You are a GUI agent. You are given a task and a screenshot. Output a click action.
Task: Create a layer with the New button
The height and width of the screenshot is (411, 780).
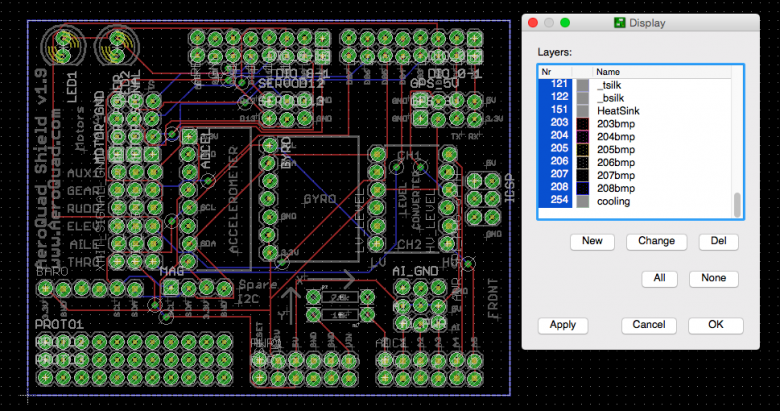click(592, 241)
